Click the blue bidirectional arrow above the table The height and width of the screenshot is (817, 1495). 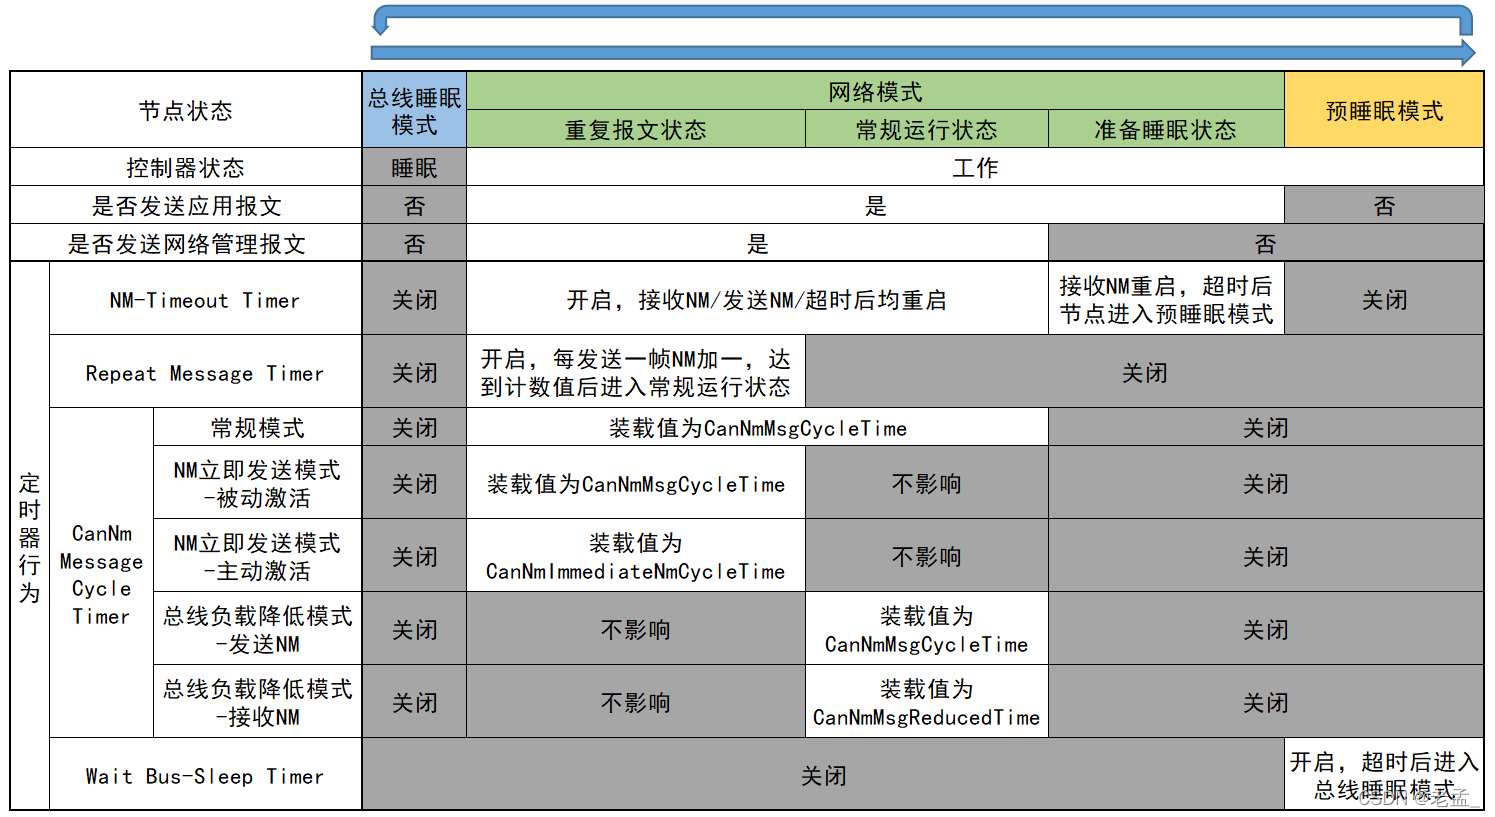[920, 30]
